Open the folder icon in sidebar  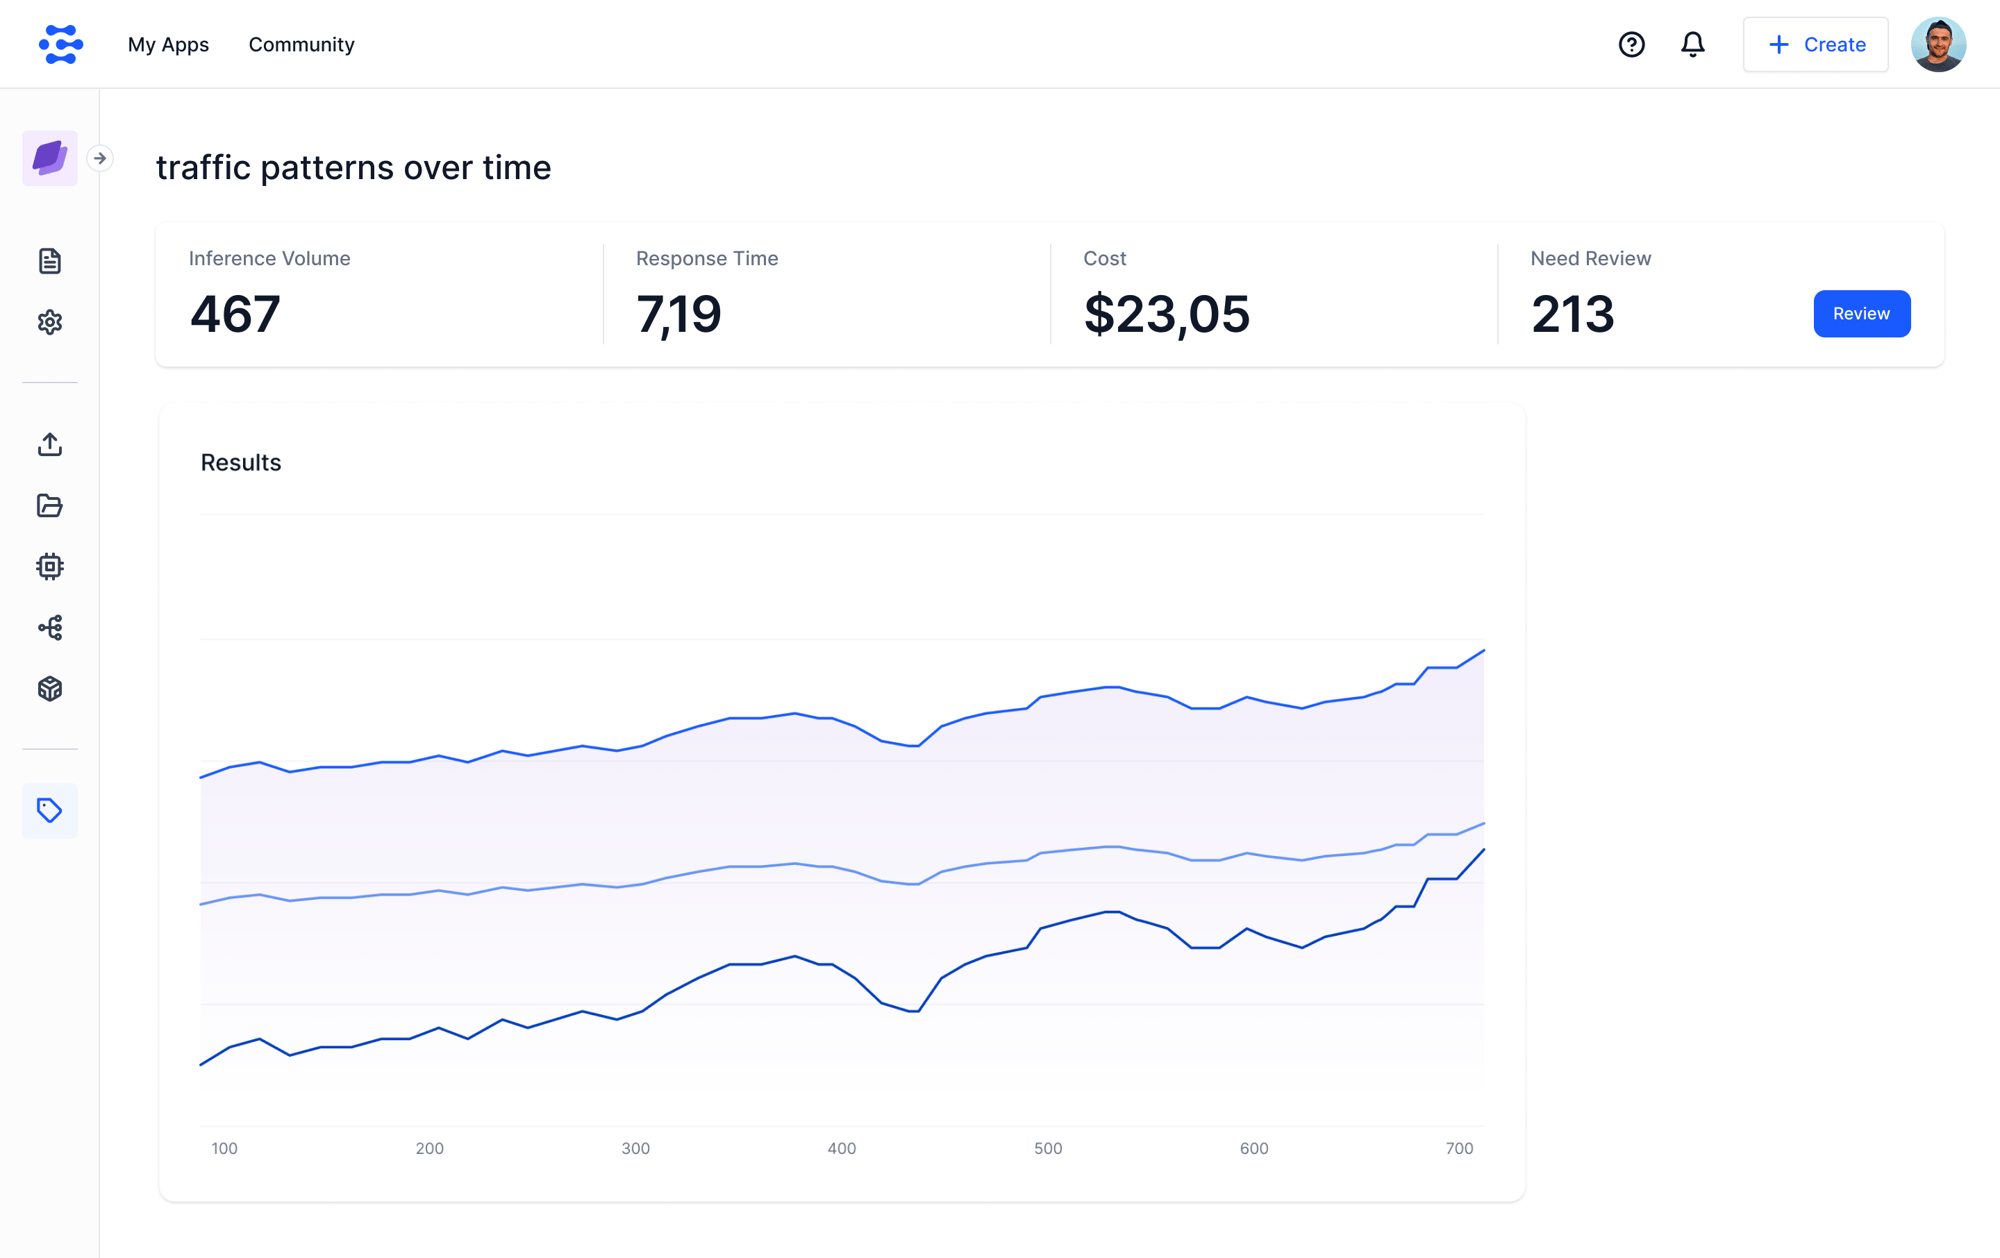point(49,505)
